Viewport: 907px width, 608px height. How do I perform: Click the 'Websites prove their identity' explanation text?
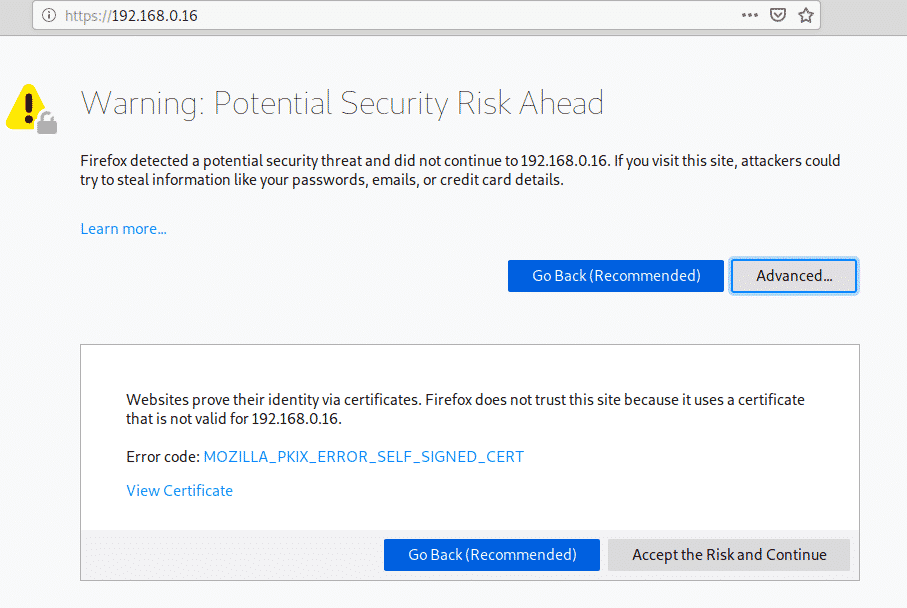465,409
